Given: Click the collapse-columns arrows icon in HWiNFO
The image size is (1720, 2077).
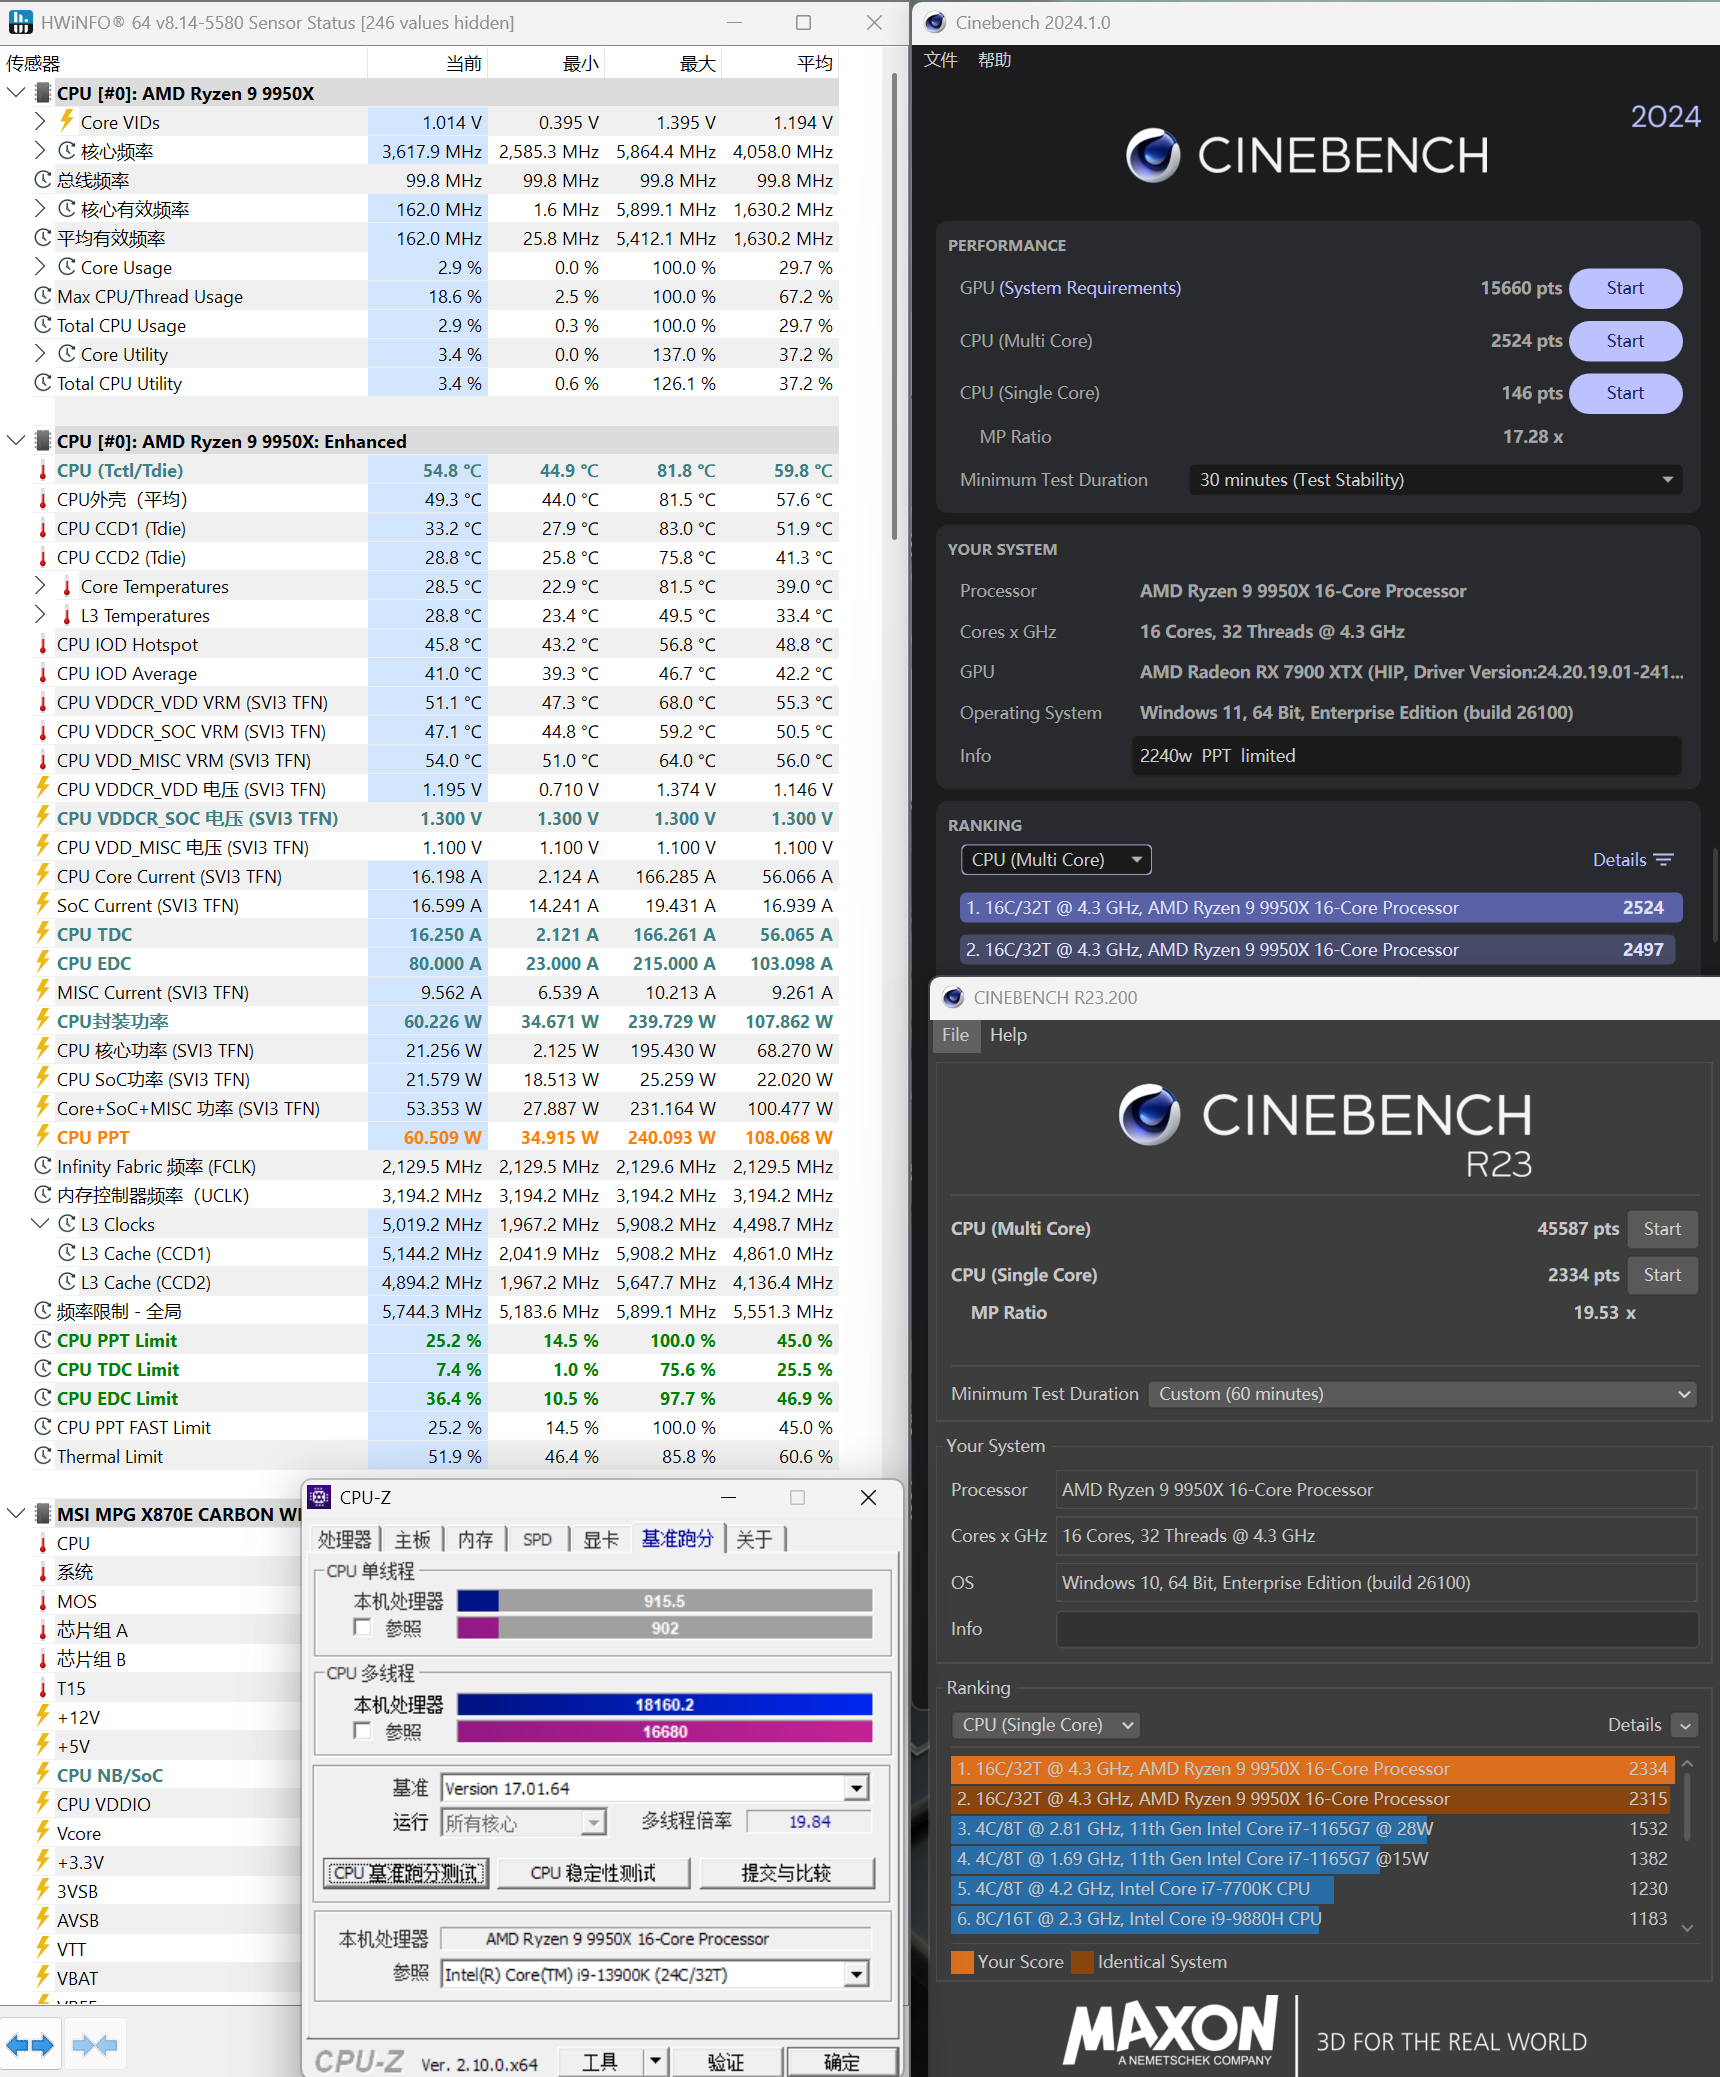Looking at the screenshot, I should pyautogui.click(x=95, y=2045).
